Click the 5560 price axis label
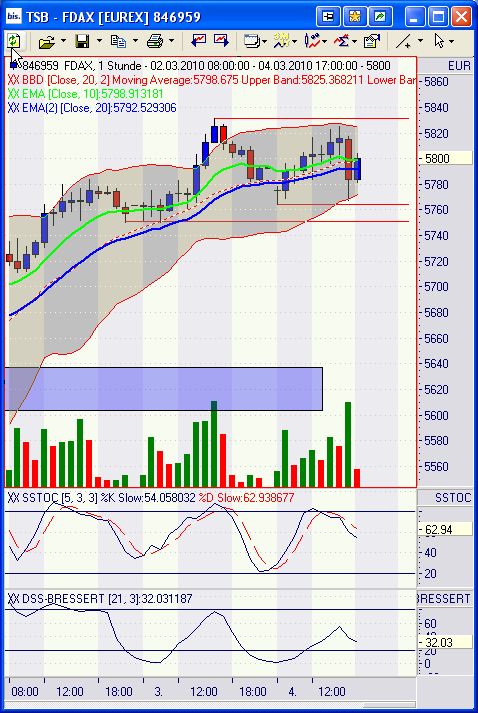The image size is (478, 713). (436, 466)
